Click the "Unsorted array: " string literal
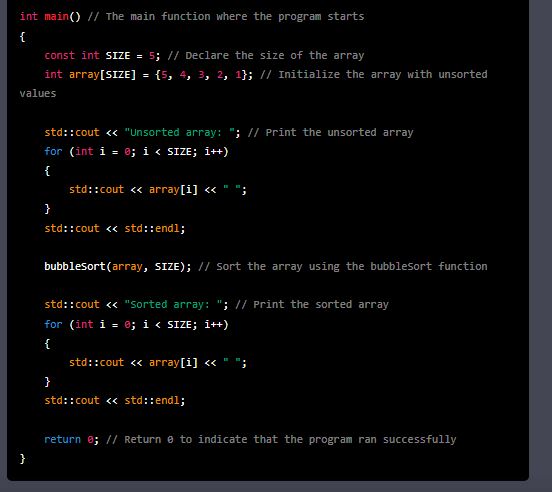The width and height of the screenshot is (552, 492). point(180,133)
